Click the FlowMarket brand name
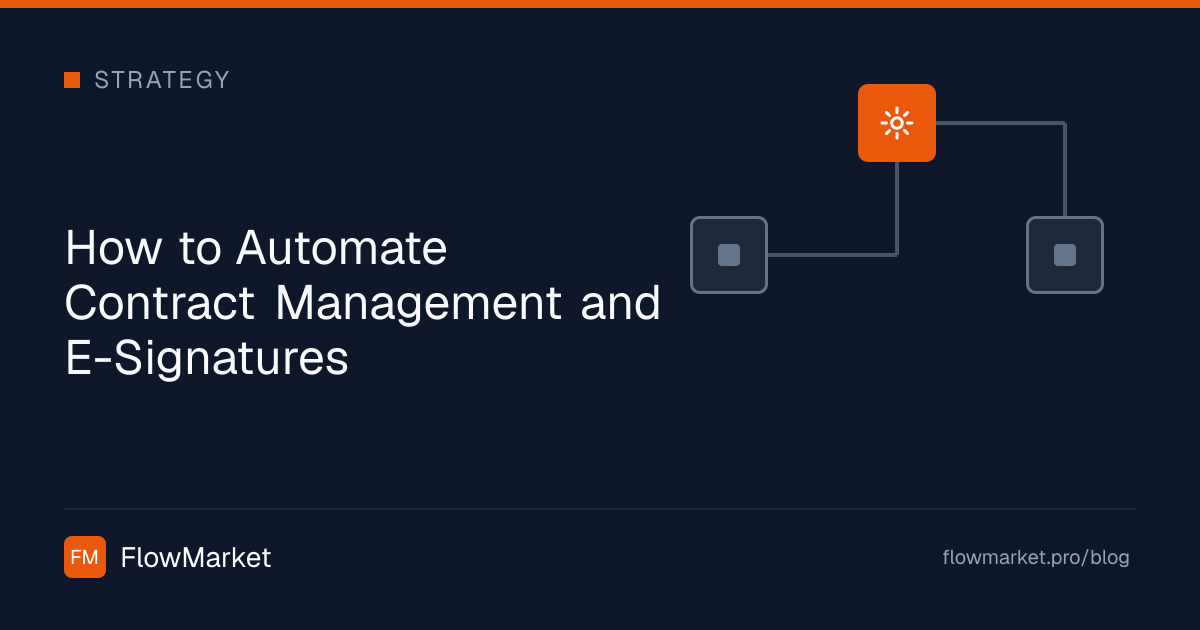Viewport: 1200px width, 630px height. (x=196, y=558)
